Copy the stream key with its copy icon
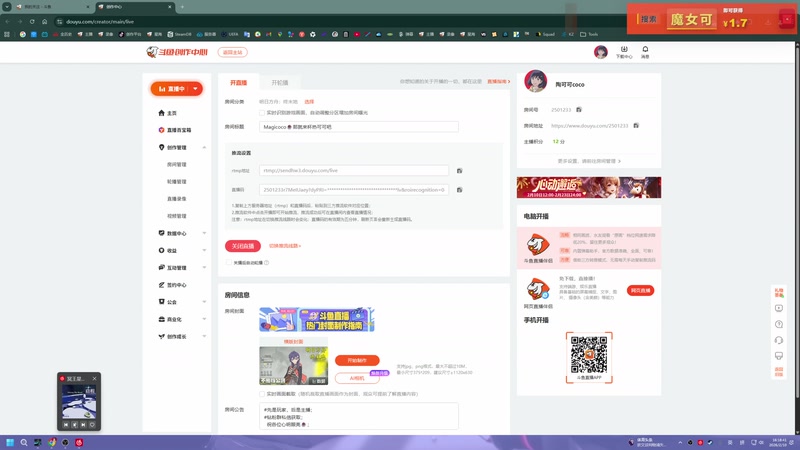The width and height of the screenshot is (800, 450). point(459,190)
